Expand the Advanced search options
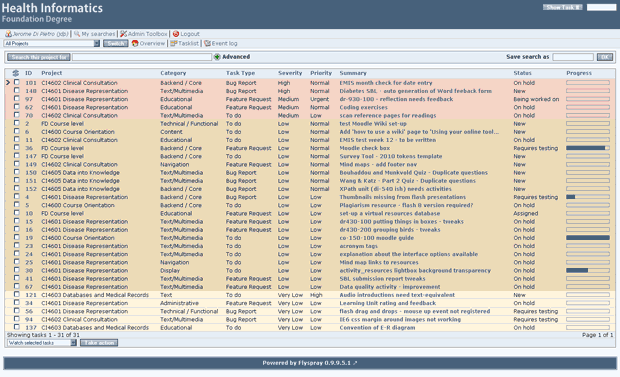Image resolution: width=620 pixels, height=377 pixels. [236, 57]
